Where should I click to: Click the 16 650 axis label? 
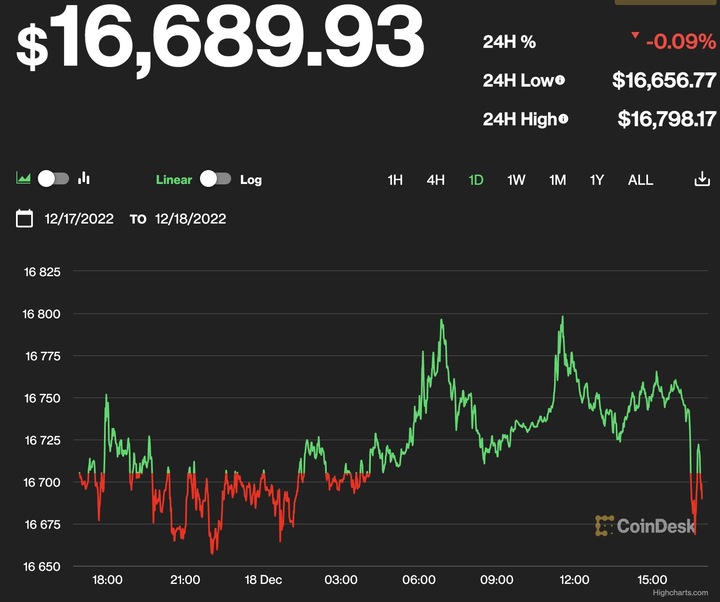pos(42,567)
